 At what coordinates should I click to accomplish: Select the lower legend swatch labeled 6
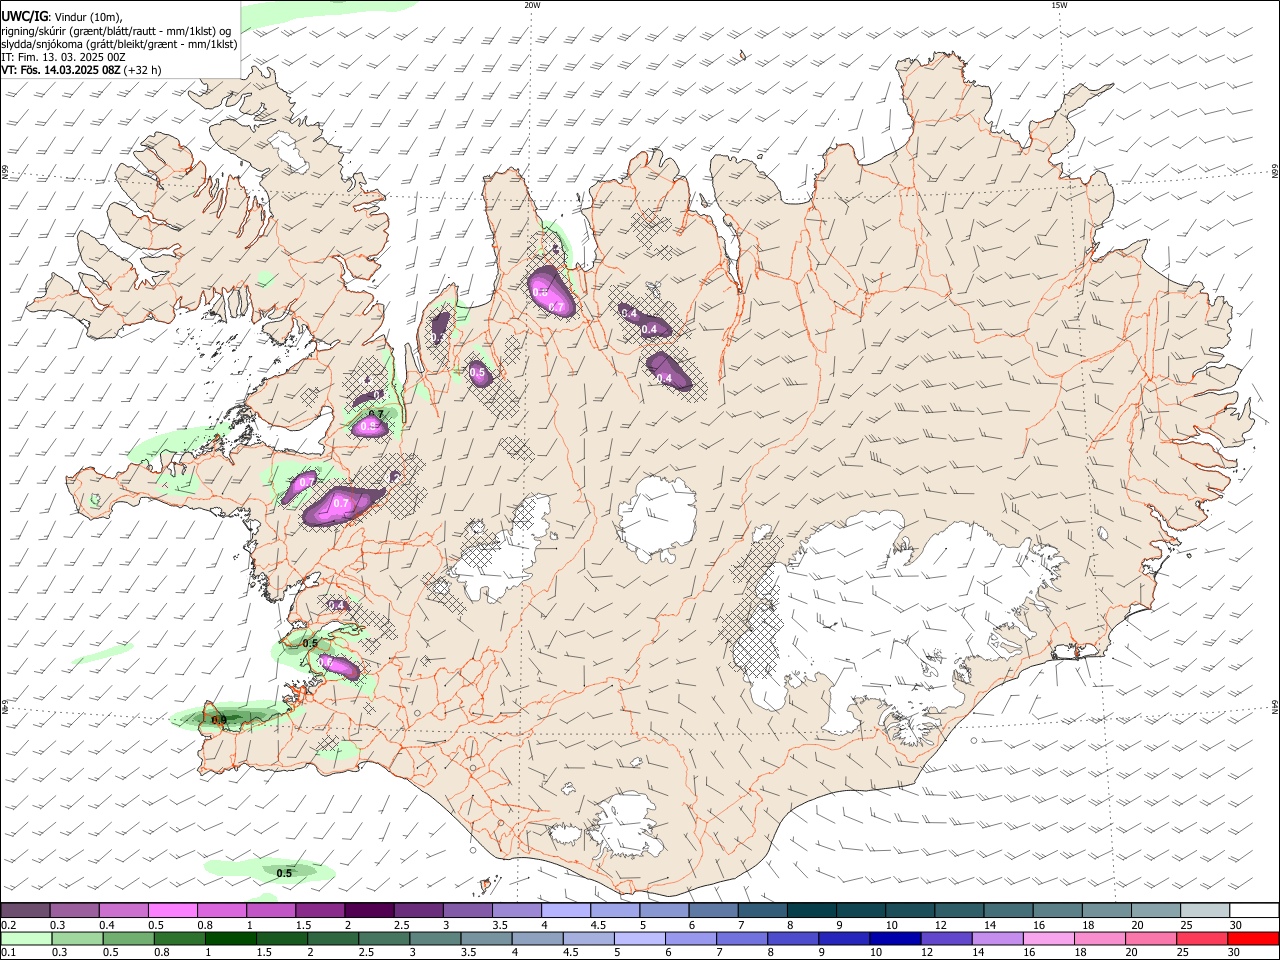click(691, 939)
